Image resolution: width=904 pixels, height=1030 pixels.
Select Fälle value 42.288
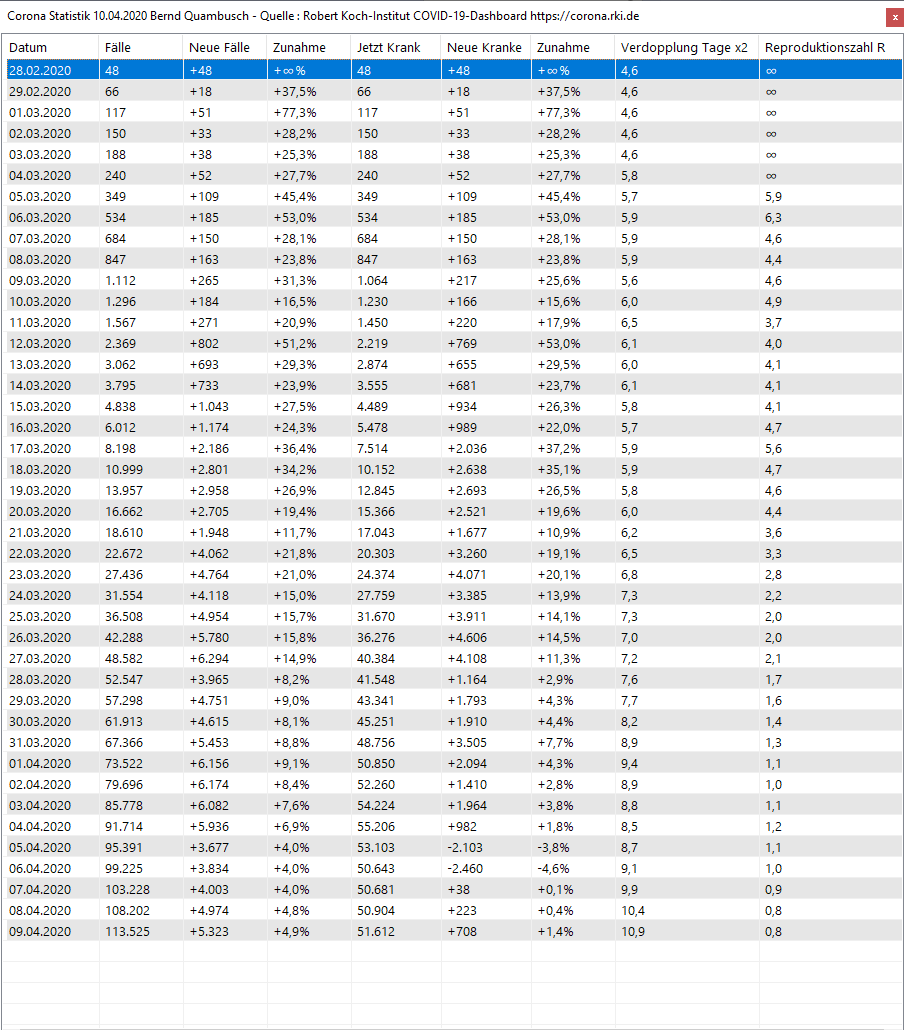tap(124, 638)
